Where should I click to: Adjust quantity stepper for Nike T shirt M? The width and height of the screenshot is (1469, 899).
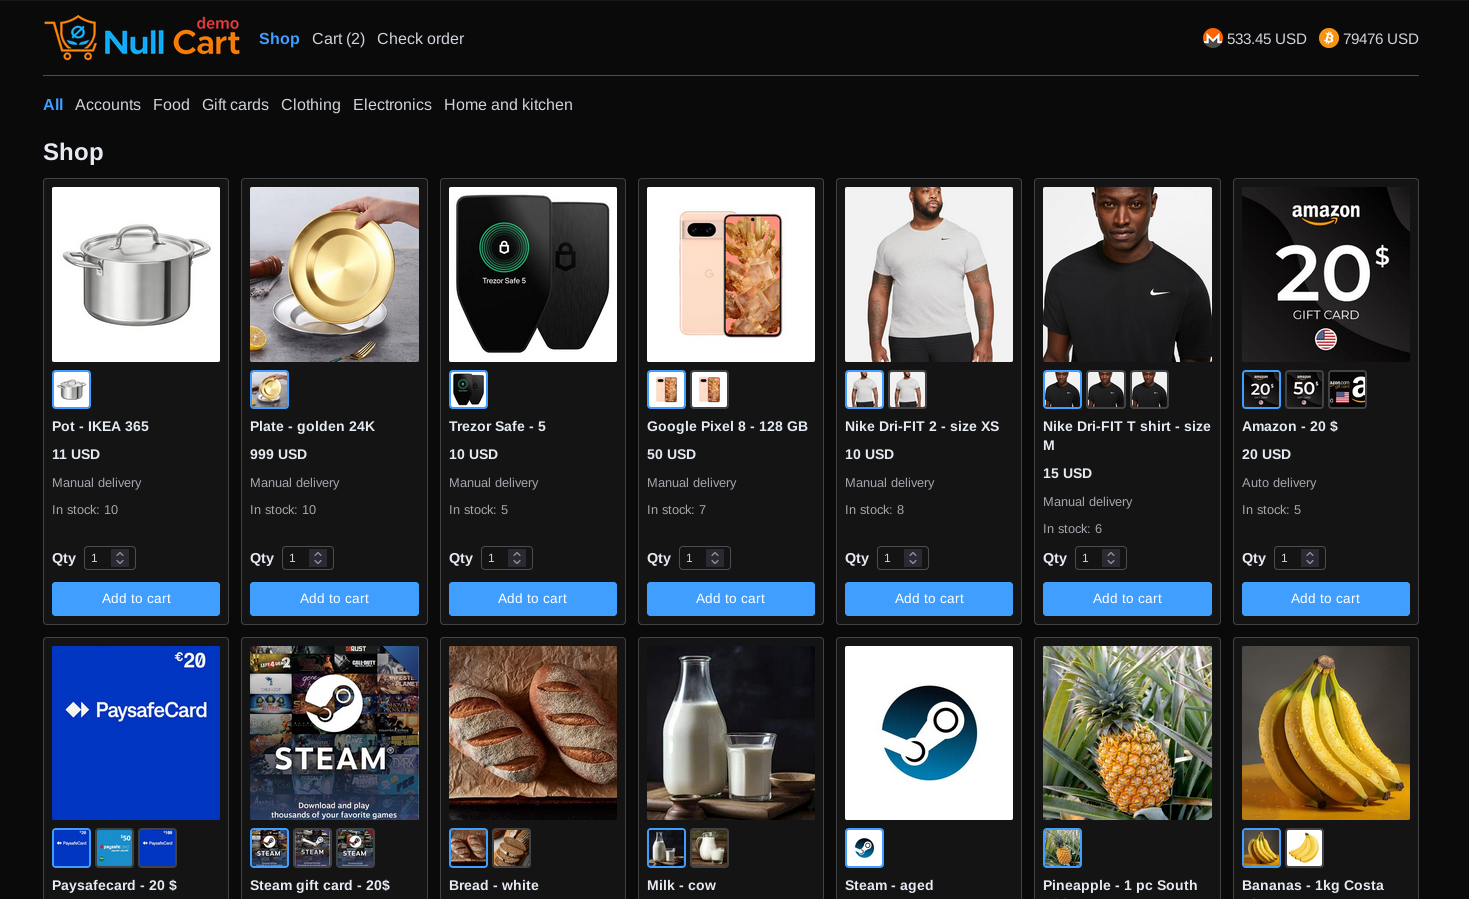point(1111,558)
